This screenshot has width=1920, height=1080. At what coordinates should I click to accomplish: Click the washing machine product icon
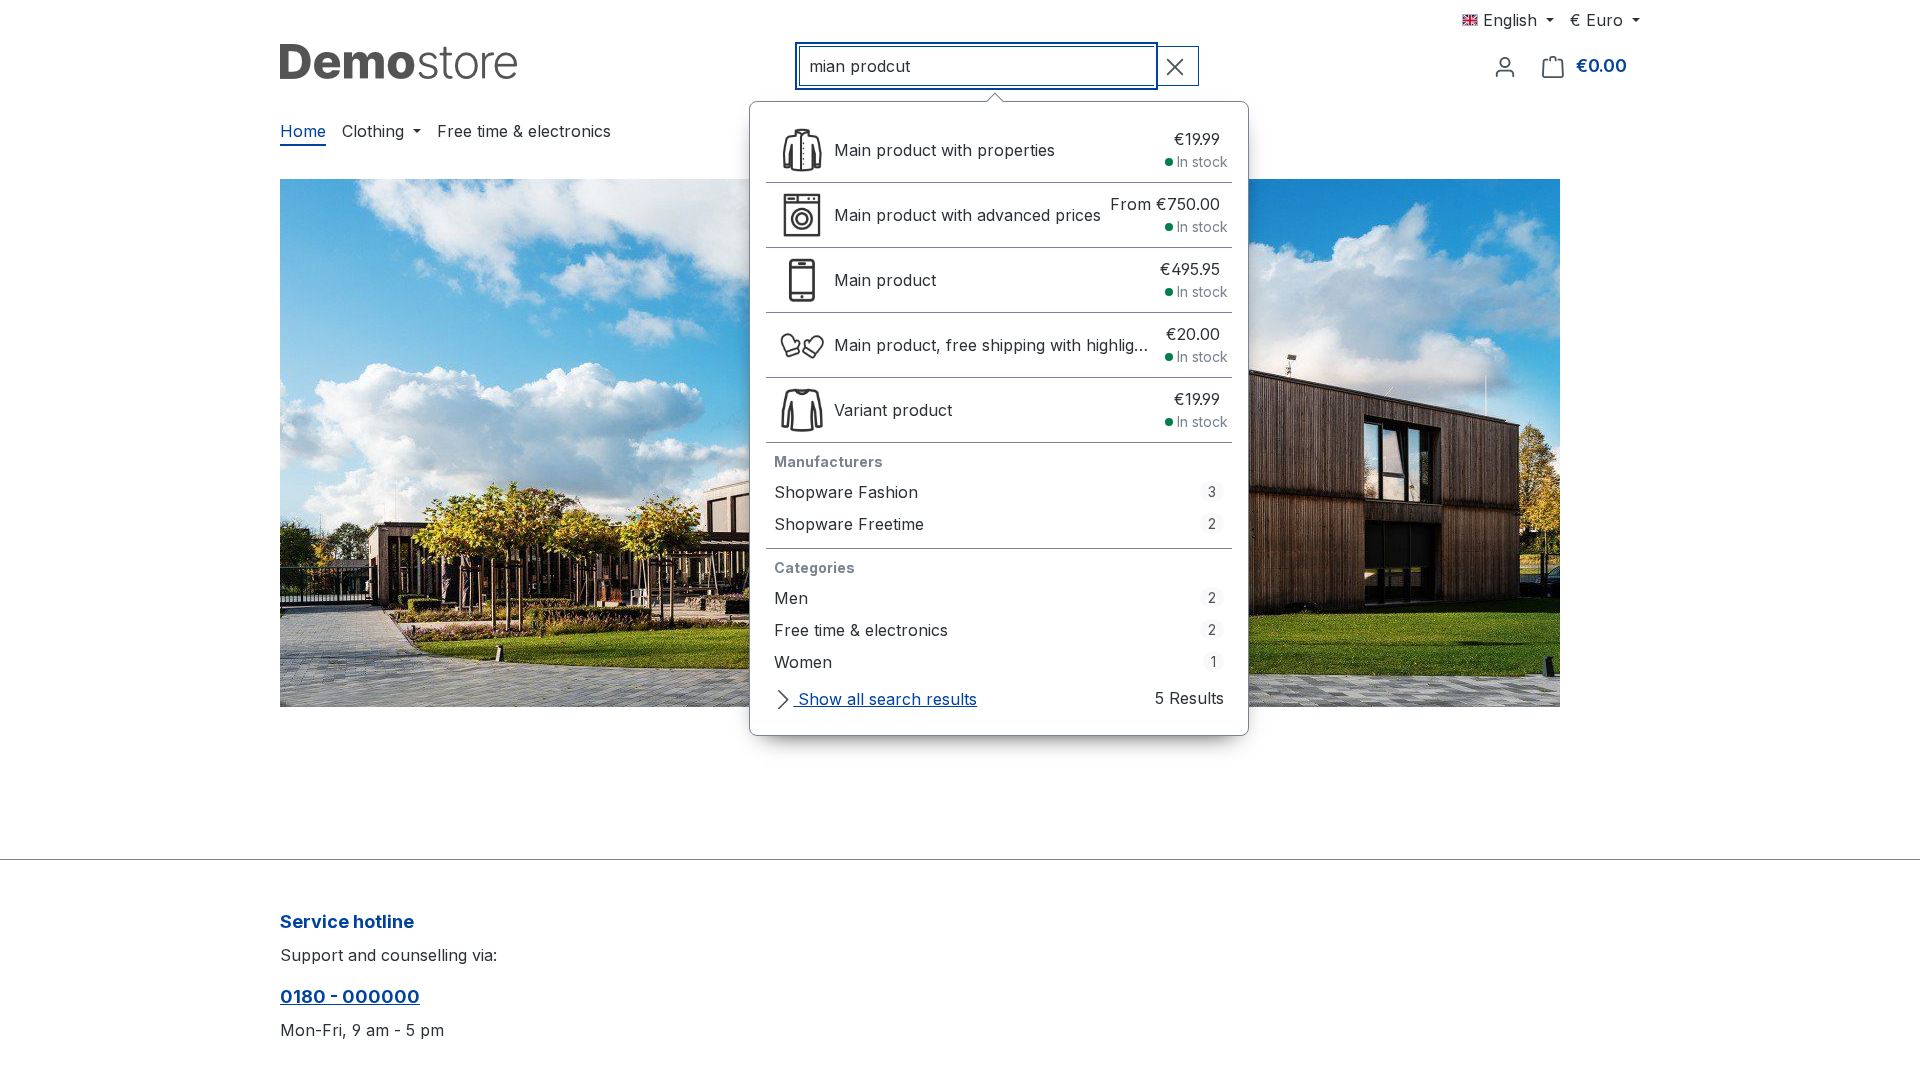[802, 215]
